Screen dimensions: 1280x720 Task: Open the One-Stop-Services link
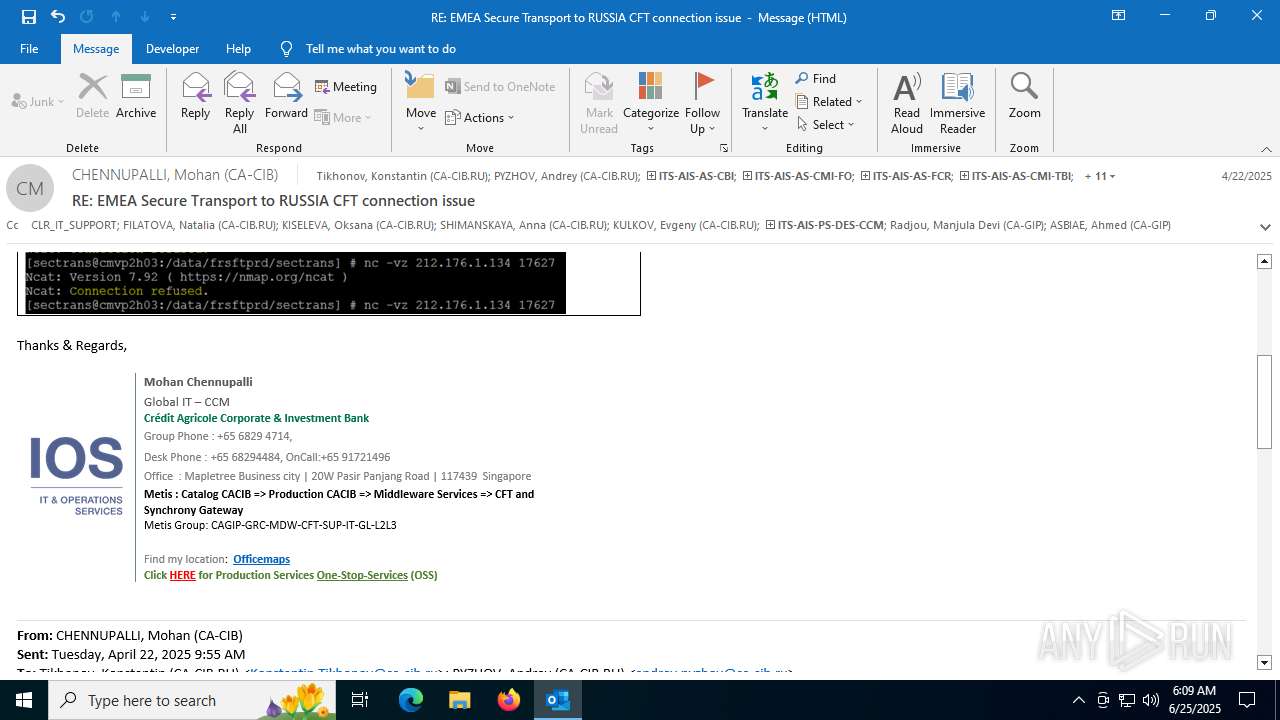(362, 575)
